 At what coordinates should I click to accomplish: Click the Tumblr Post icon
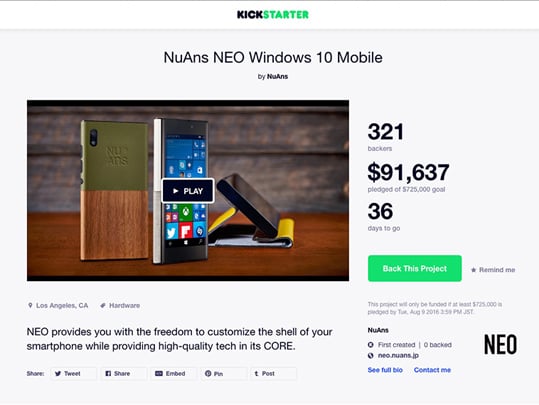tap(256, 373)
